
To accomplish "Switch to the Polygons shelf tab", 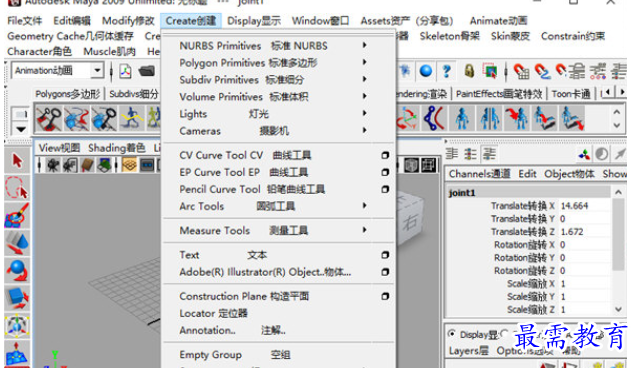I will 67,94.
